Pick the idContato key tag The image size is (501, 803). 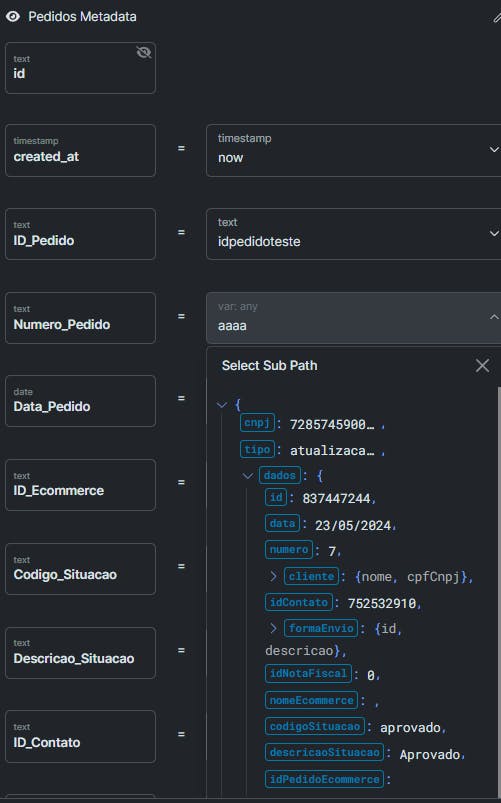pyautogui.click(x=299, y=602)
